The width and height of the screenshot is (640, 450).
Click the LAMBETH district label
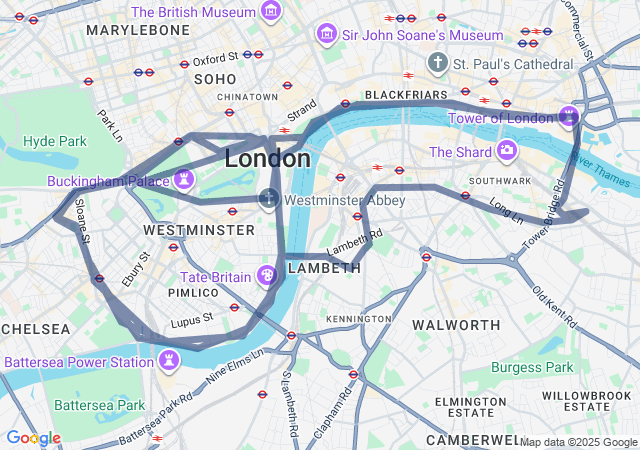point(324,268)
